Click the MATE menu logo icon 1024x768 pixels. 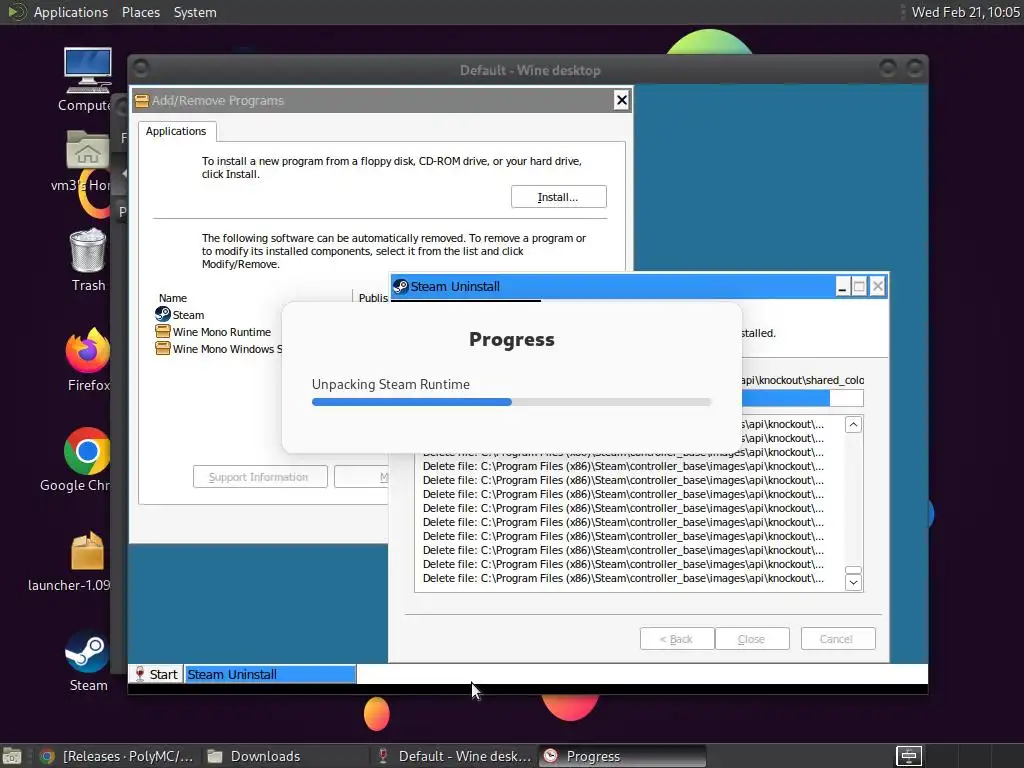pos(16,12)
